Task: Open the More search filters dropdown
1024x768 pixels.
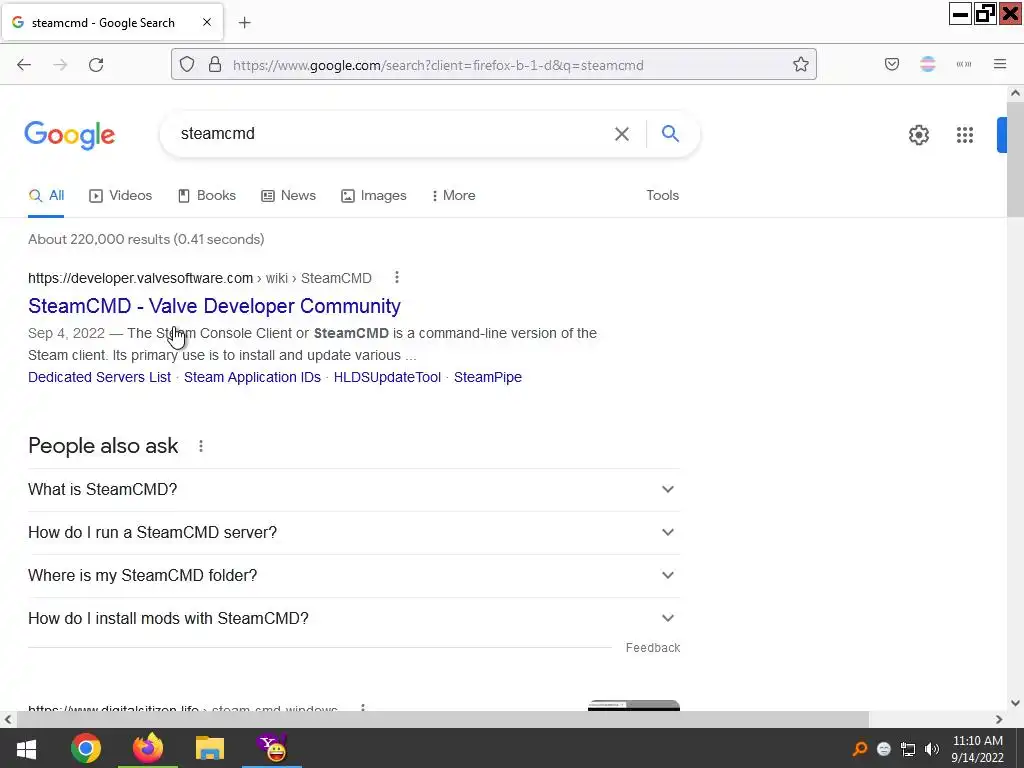Action: pyautogui.click(x=453, y=195)
